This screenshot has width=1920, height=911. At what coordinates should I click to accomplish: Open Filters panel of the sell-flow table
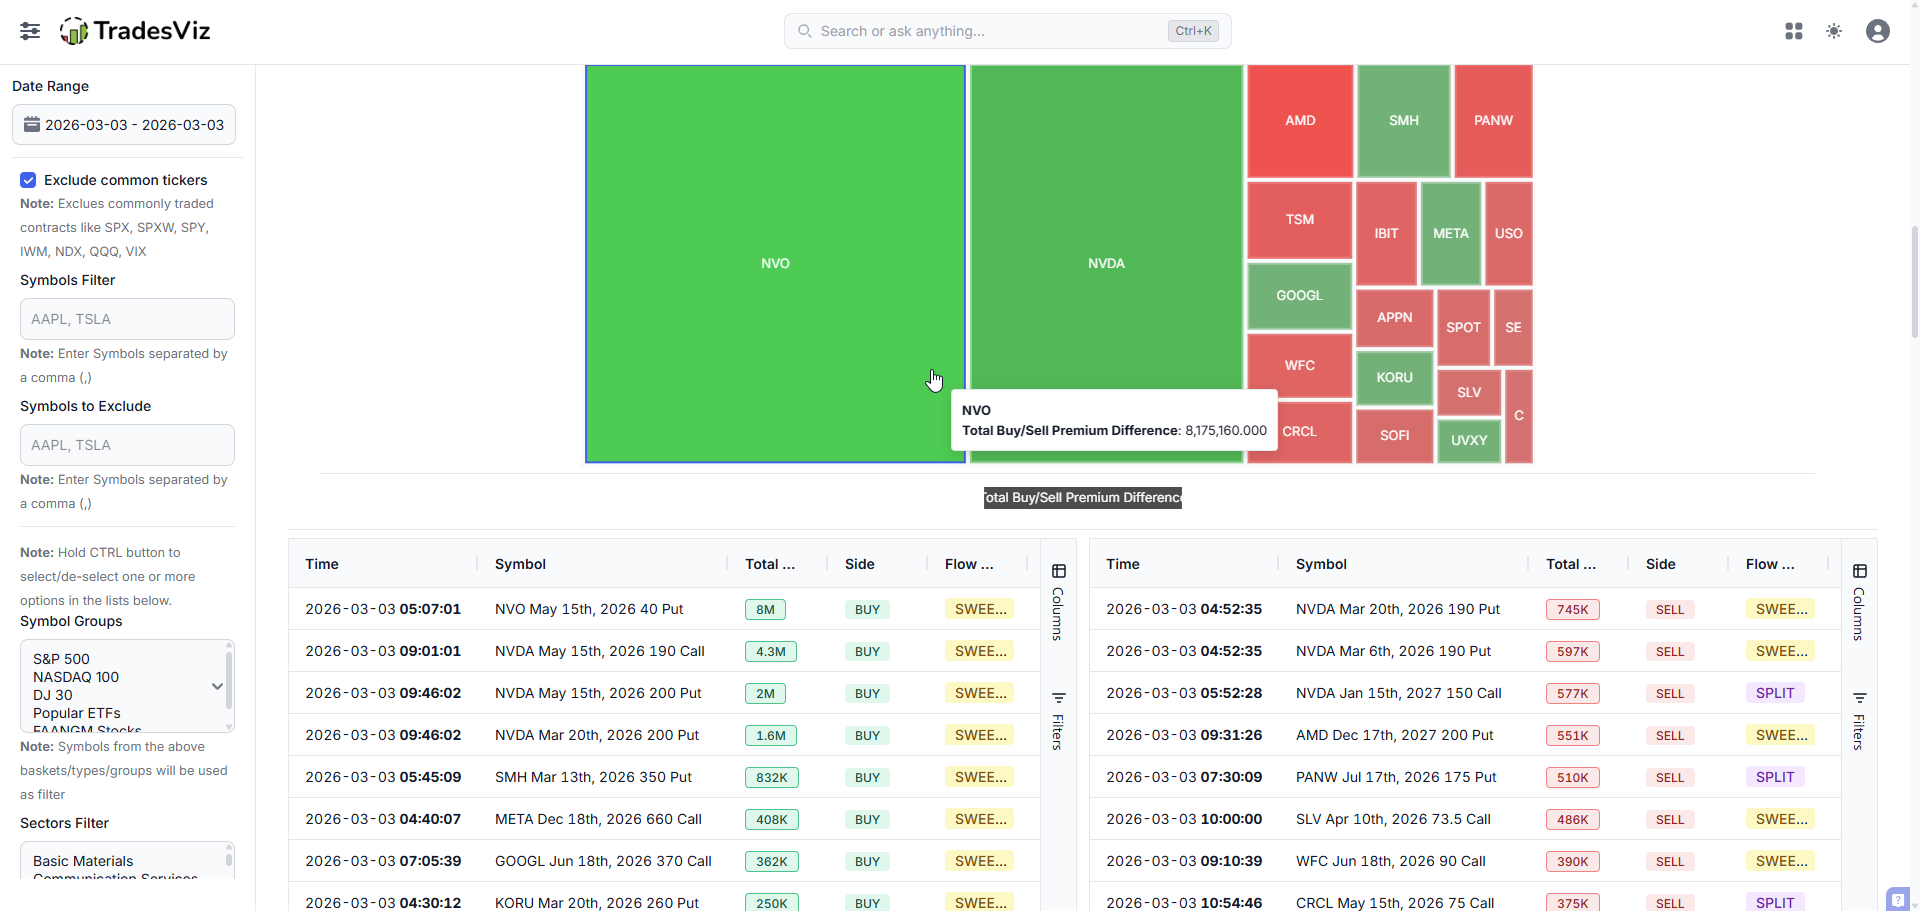1859,721
